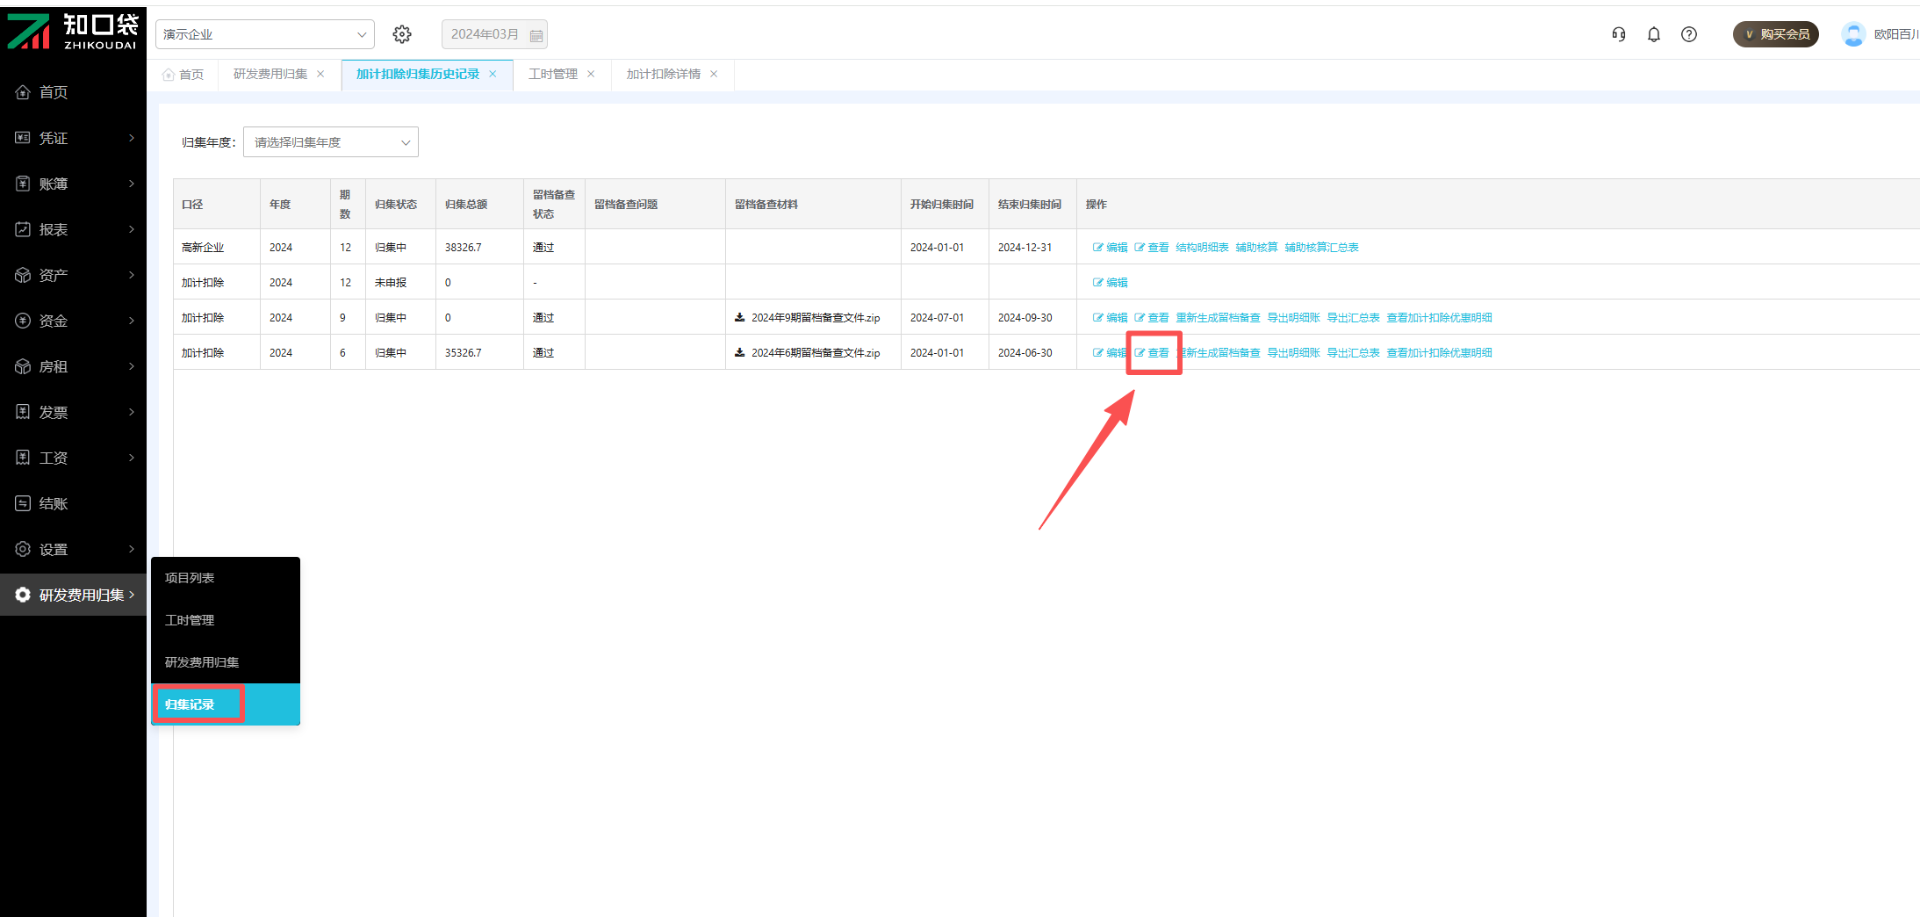Expand the 凭证 sidebar menu
Screen dimensions: 1920x917
[x=73, y=138]
